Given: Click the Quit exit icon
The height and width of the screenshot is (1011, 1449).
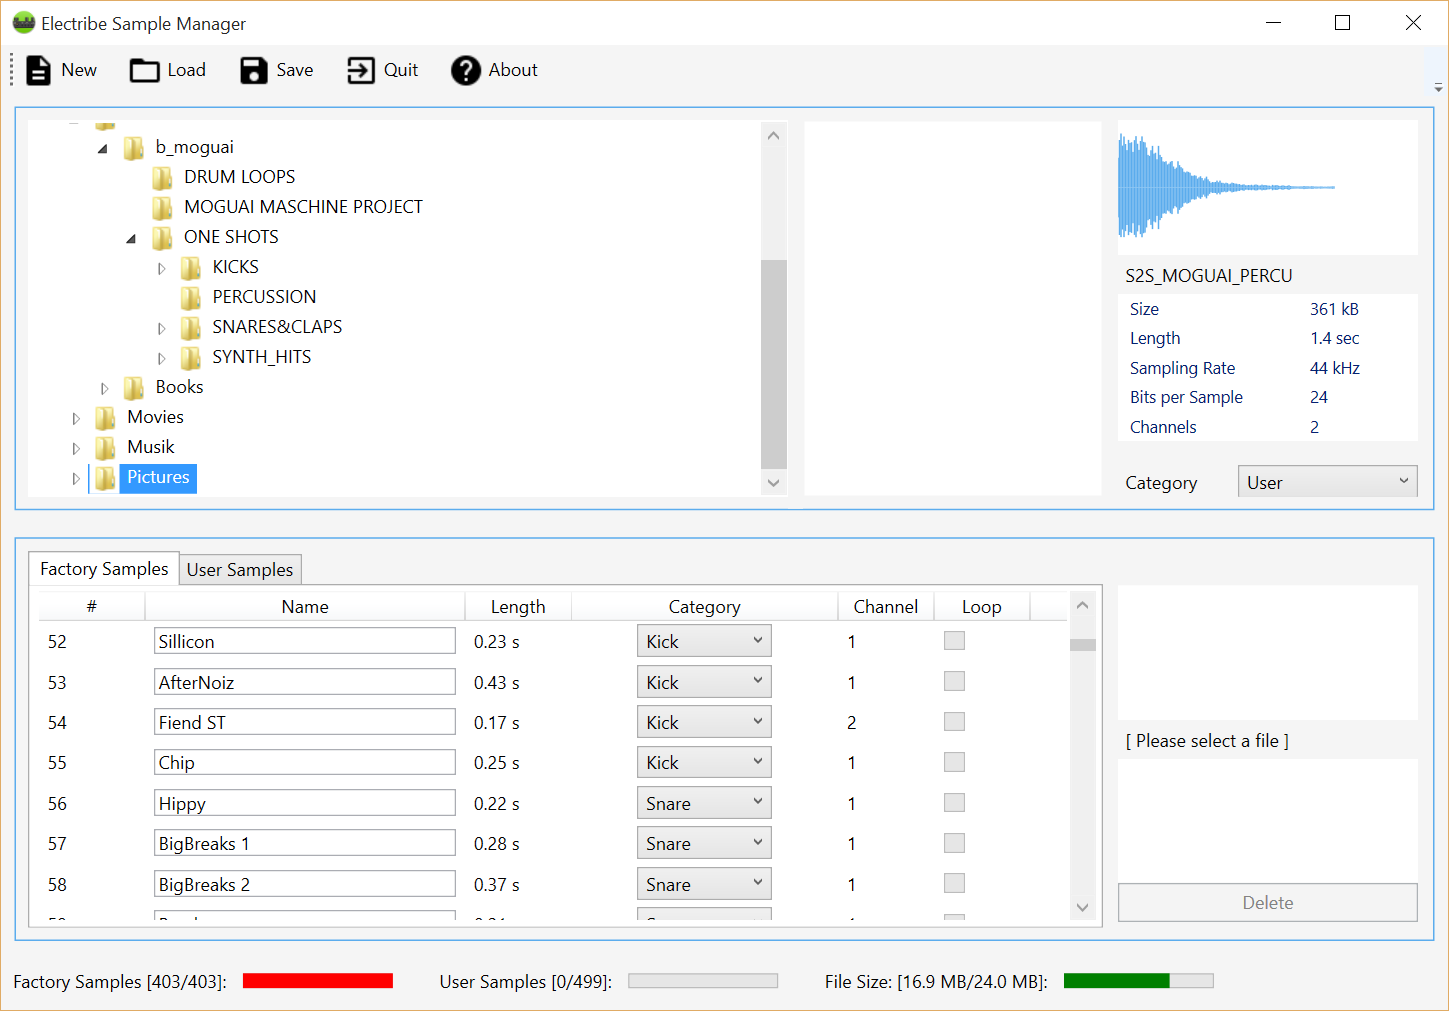Looking at the screenshot, I should 360,70.
